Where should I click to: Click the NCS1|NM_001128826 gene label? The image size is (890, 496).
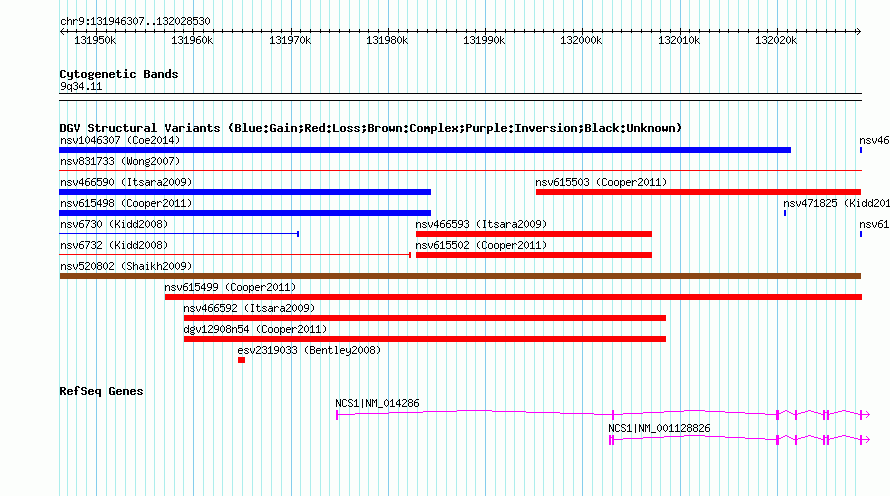click(659, 428)
